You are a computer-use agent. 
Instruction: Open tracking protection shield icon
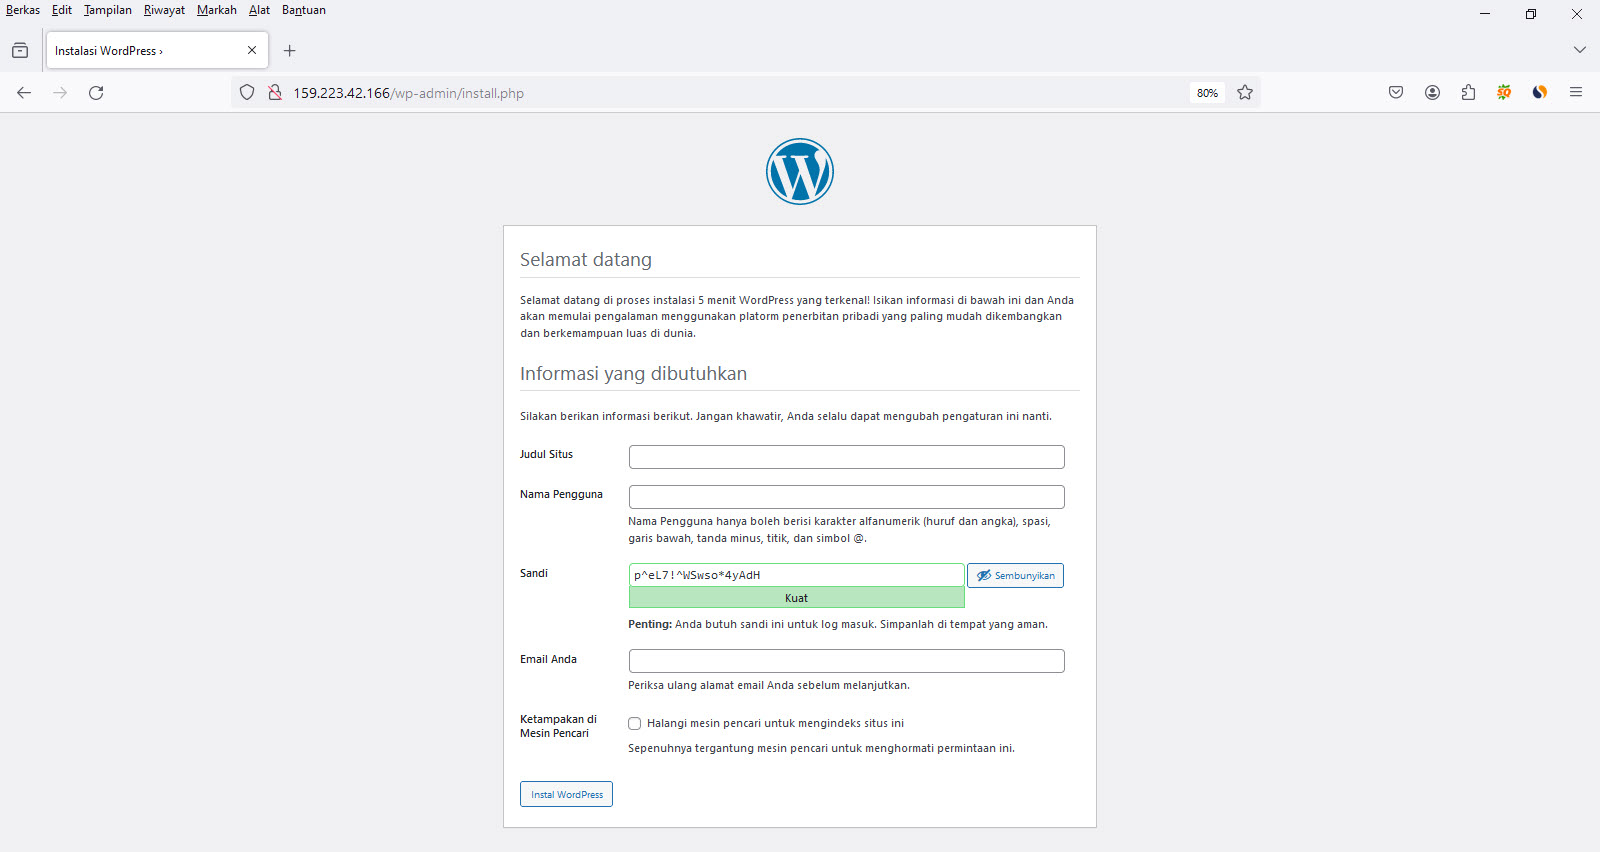coord(247,93)
